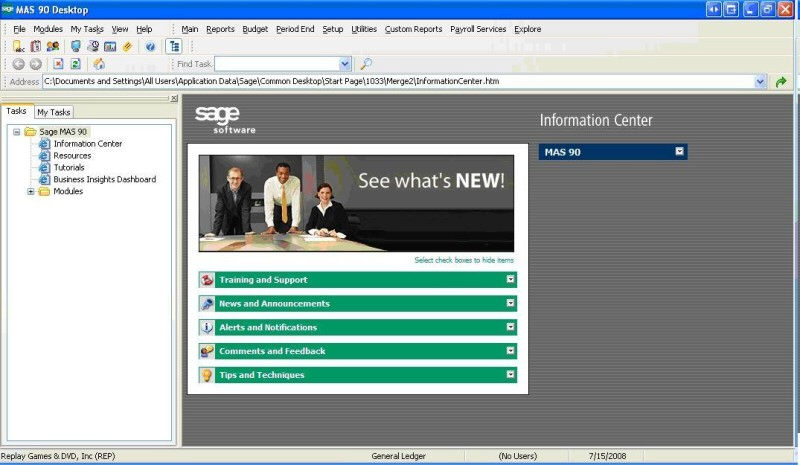Click the Find Task magnifying glass icon
The height and width of the screenshot is (465, 800).
click(x=366, y=64)
